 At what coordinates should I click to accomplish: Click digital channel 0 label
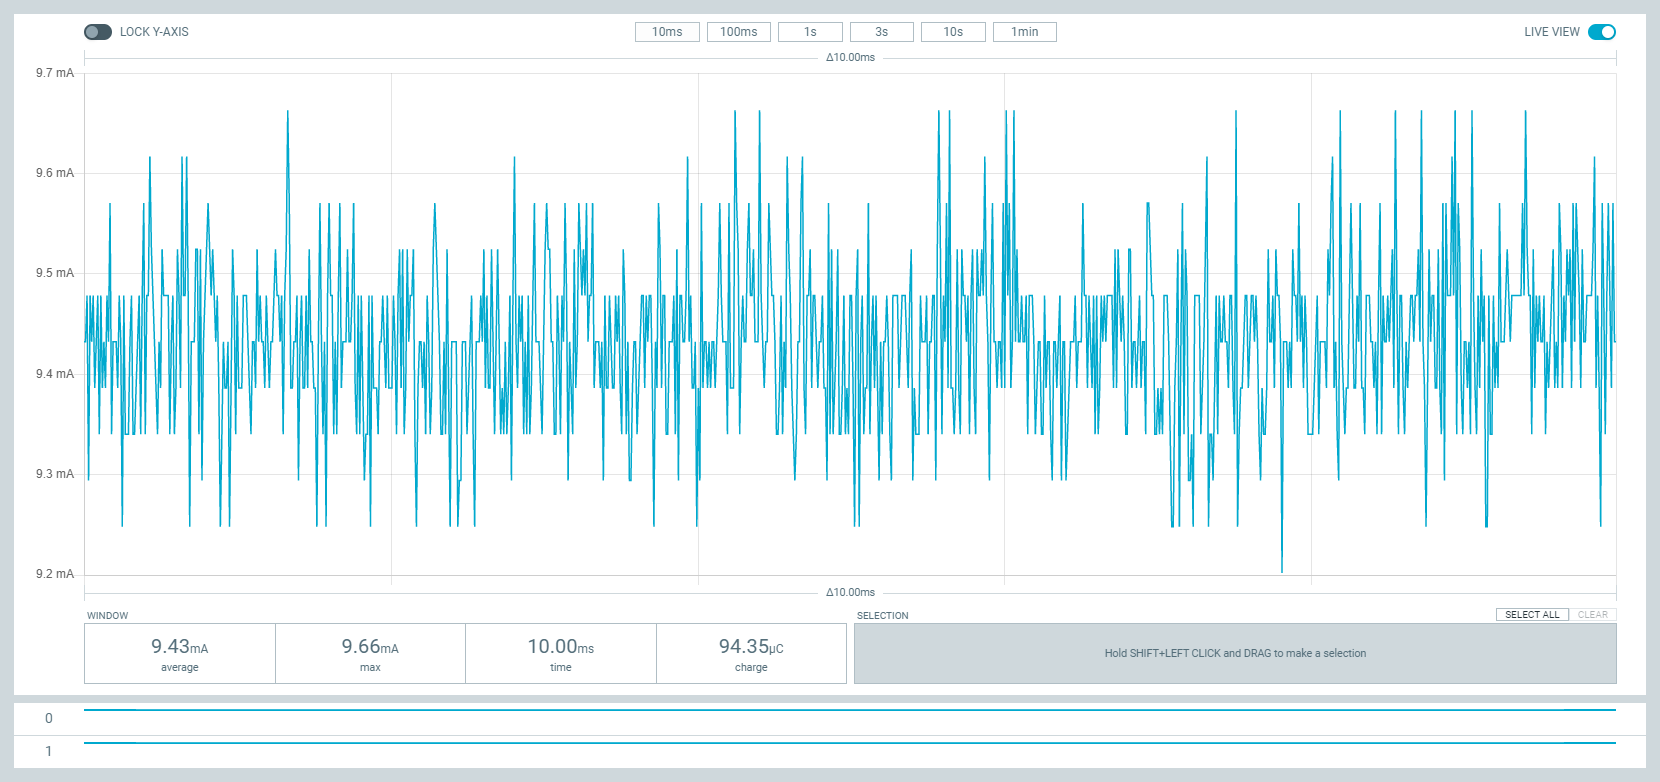49,718
